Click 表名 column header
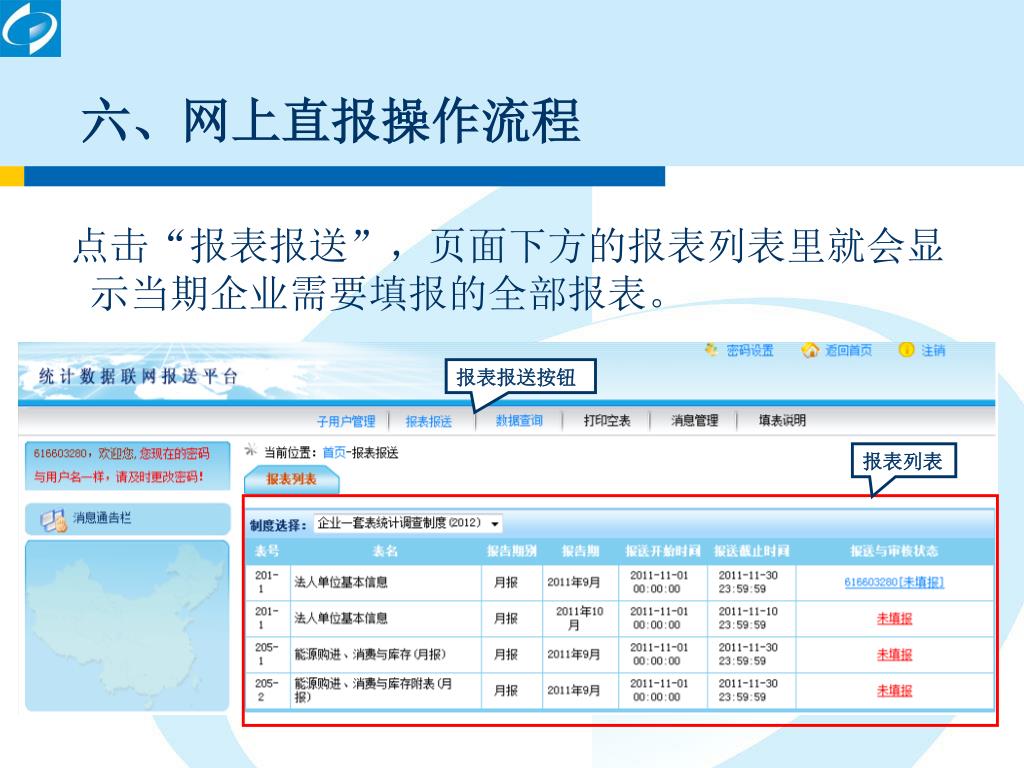 [x=385, y=551]
